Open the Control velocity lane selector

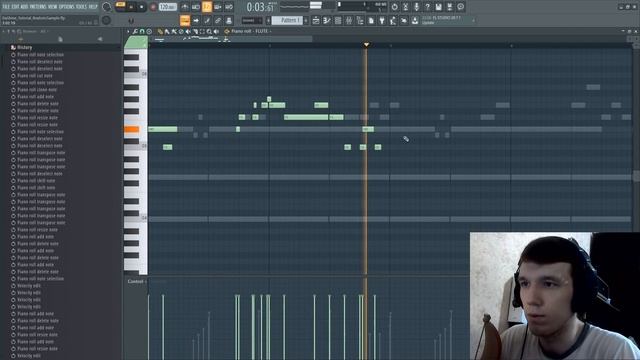pyautogui.click(x=136, y=281)
